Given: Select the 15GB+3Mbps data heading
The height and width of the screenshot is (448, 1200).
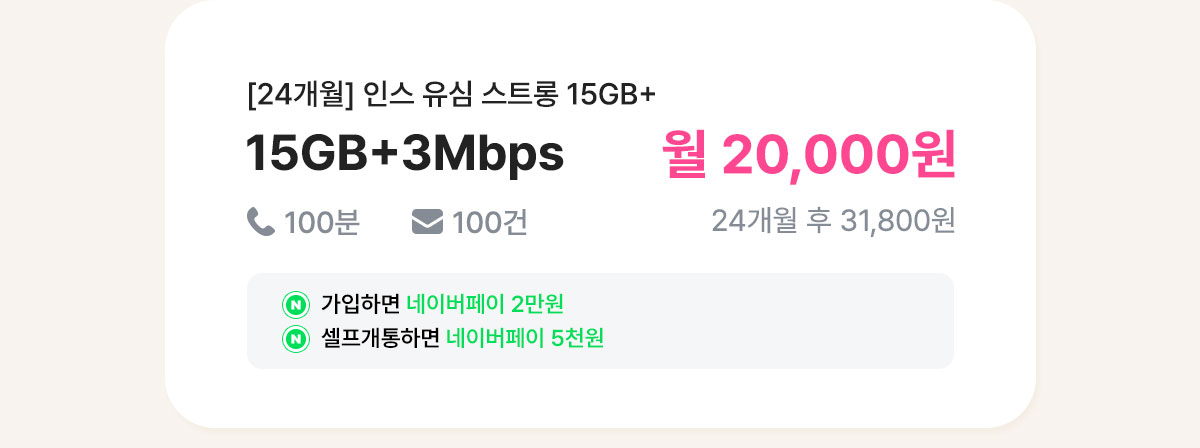Looking at the screenshot, I should pyautogui.click(x=405, y=153).
